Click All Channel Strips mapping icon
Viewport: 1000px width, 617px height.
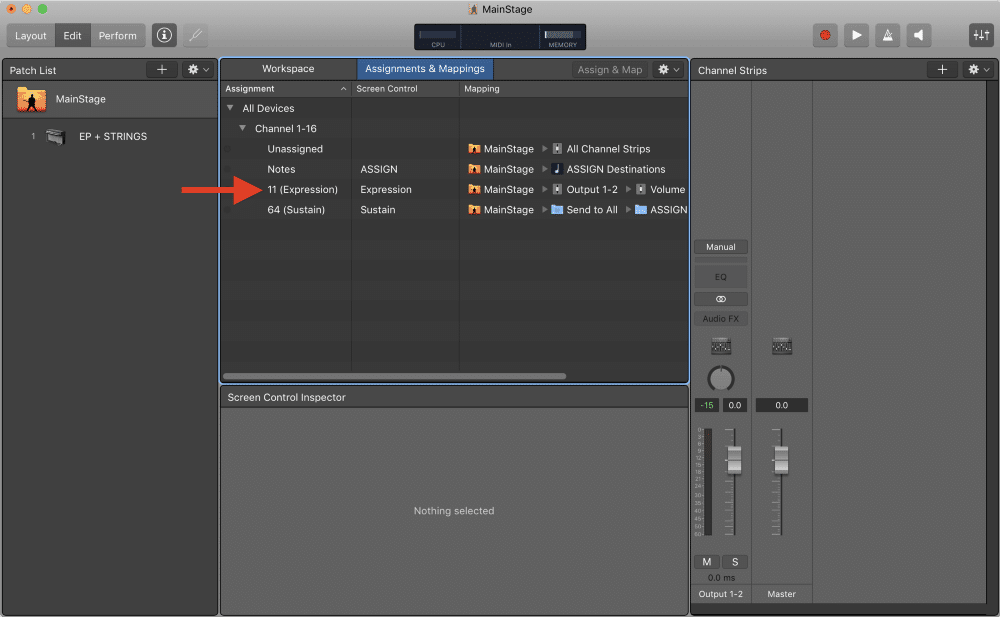tap(557, 149)
